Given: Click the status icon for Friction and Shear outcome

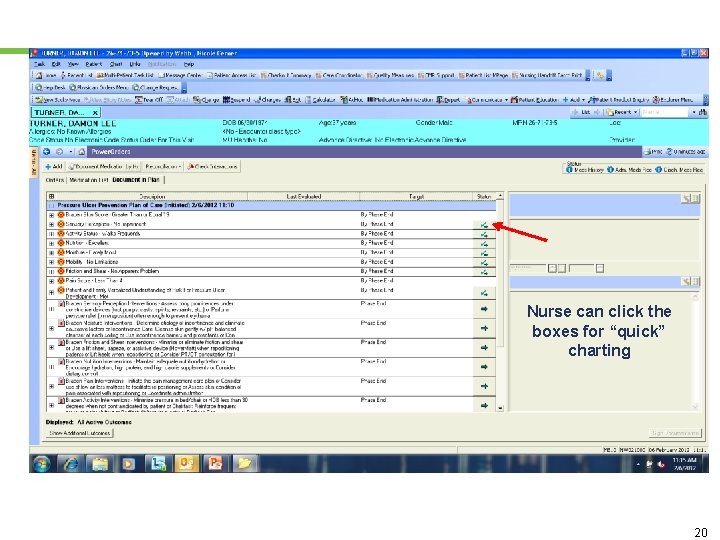Looking at the screenshot, I should coord(484,272).
